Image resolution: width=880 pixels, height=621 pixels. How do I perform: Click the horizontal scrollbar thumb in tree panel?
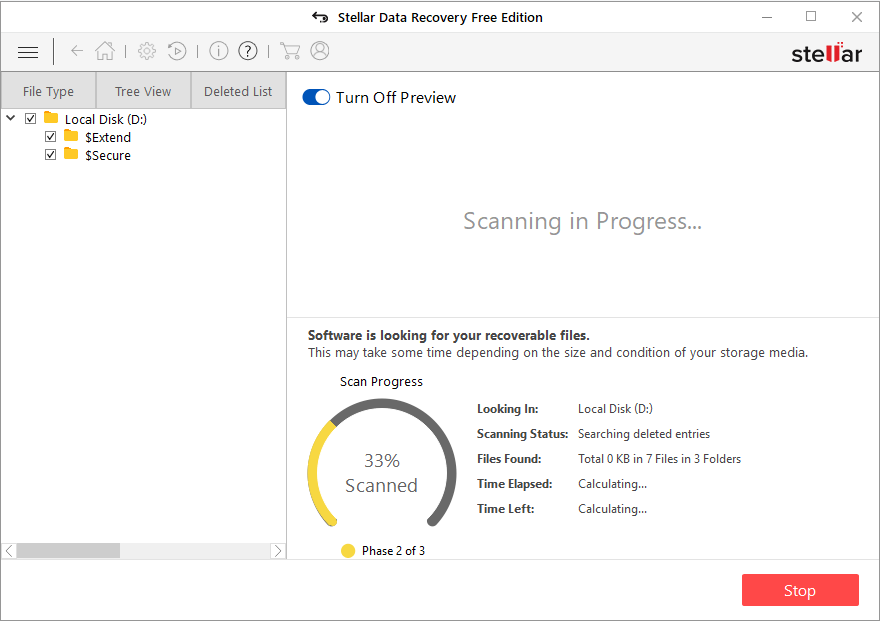coord(68,551)
